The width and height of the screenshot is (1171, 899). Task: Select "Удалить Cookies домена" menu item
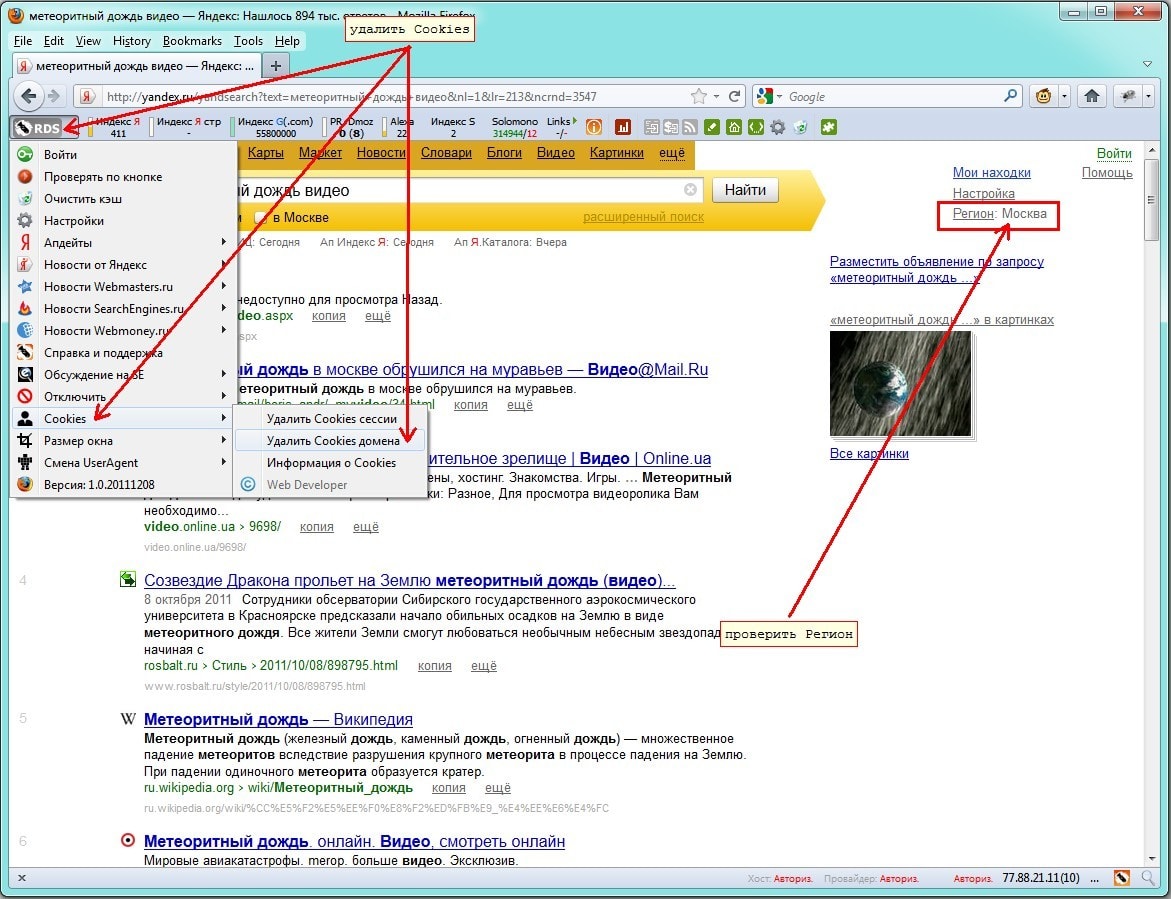(332, 441)
